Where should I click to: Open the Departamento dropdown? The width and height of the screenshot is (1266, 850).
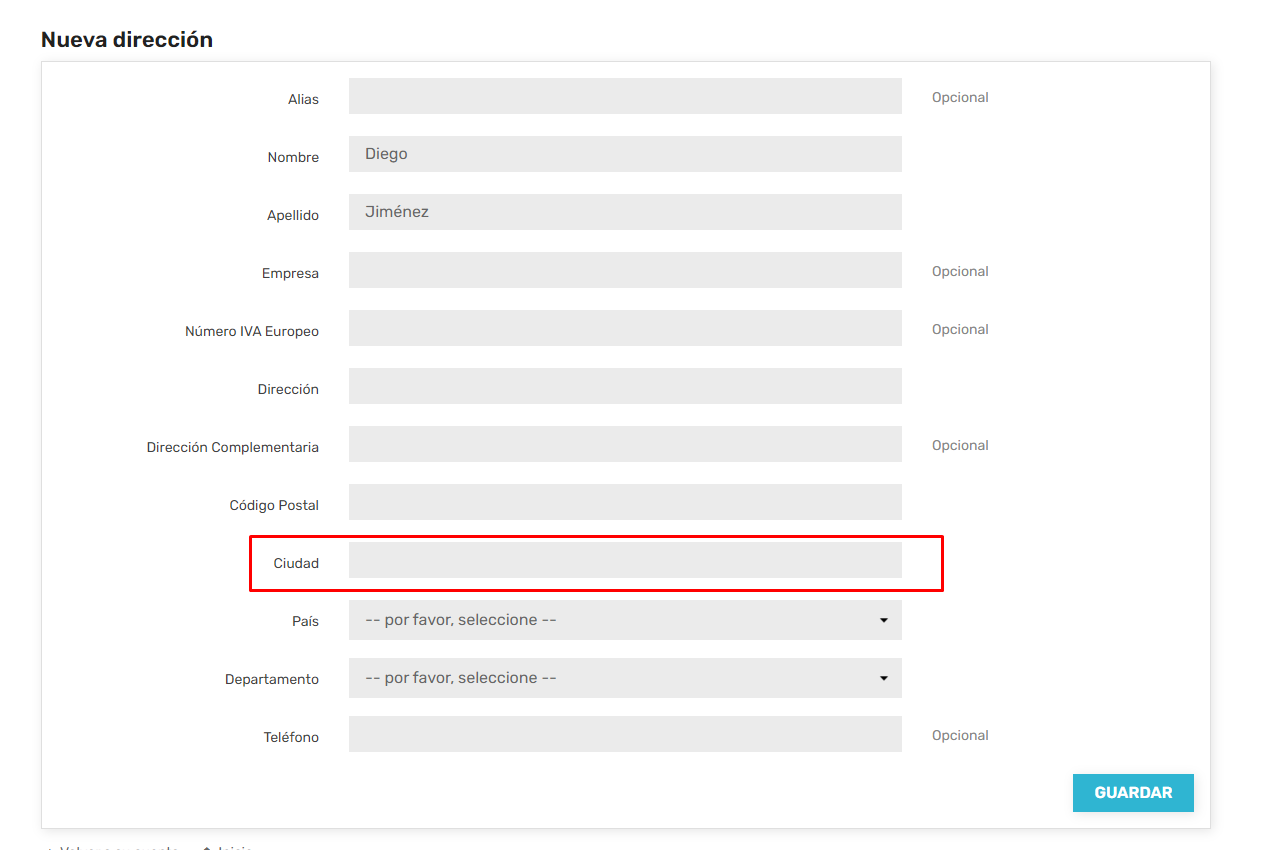pos(625,678)
